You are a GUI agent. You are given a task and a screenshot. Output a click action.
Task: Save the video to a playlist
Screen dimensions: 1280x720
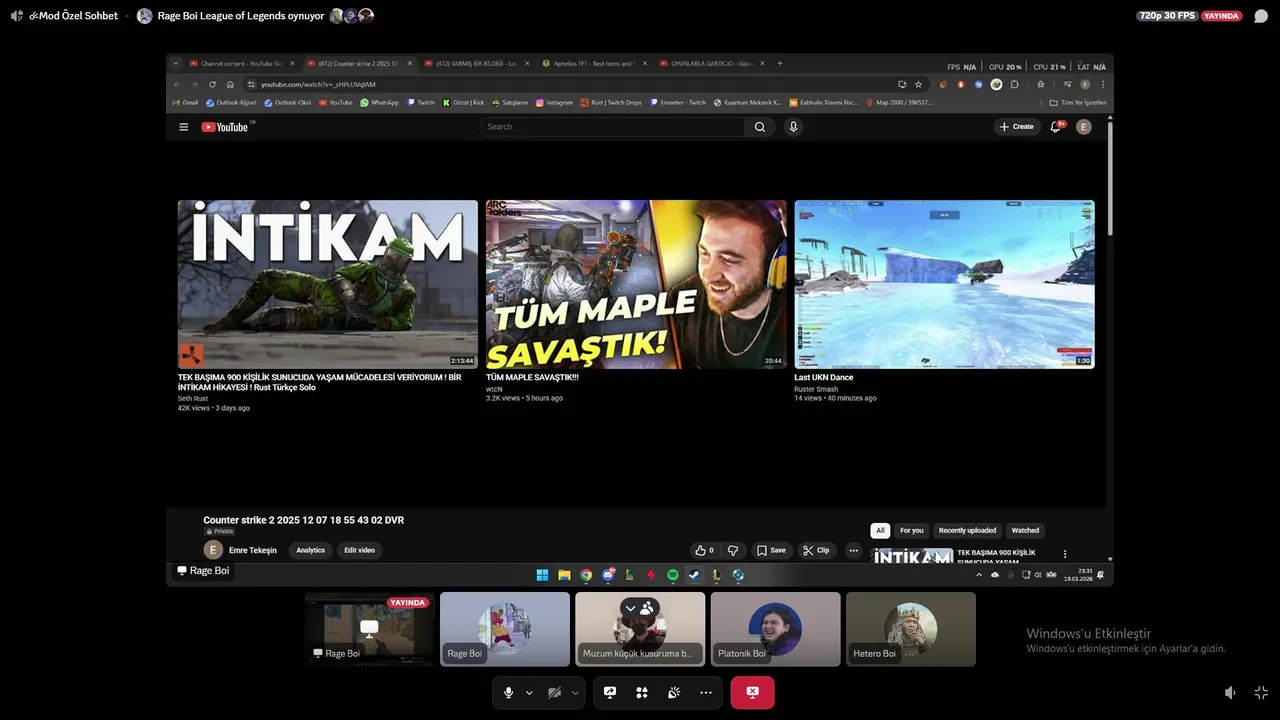[x=771, y=550]
